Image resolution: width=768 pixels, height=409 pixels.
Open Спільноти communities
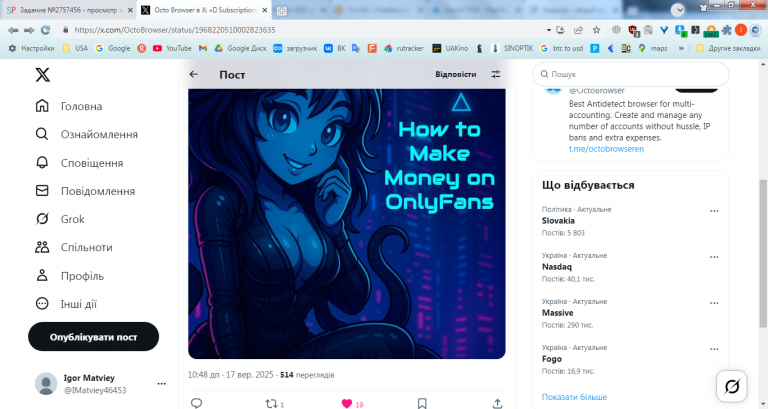(x=74, y=247)
